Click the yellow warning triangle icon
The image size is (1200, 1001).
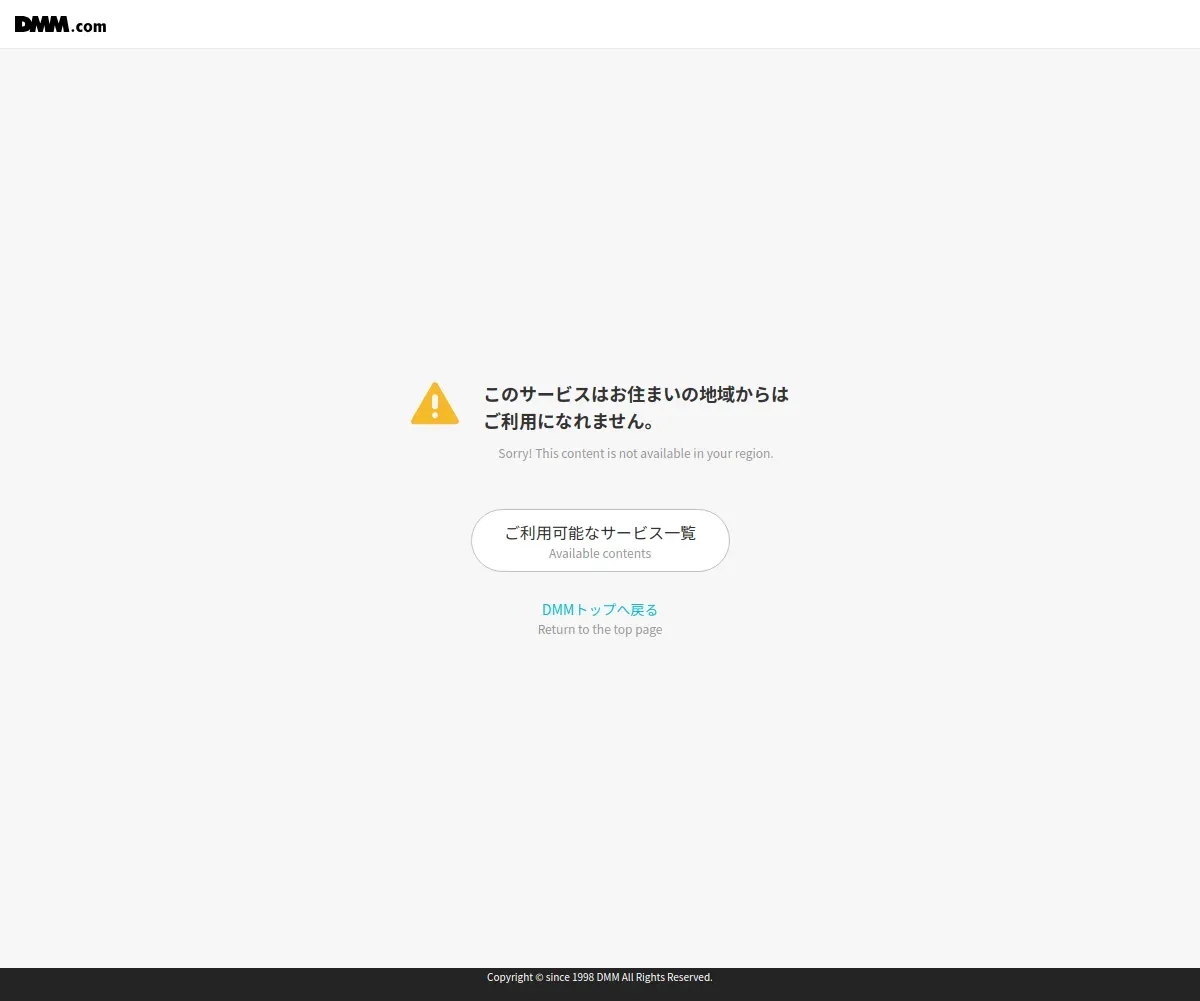435,403
